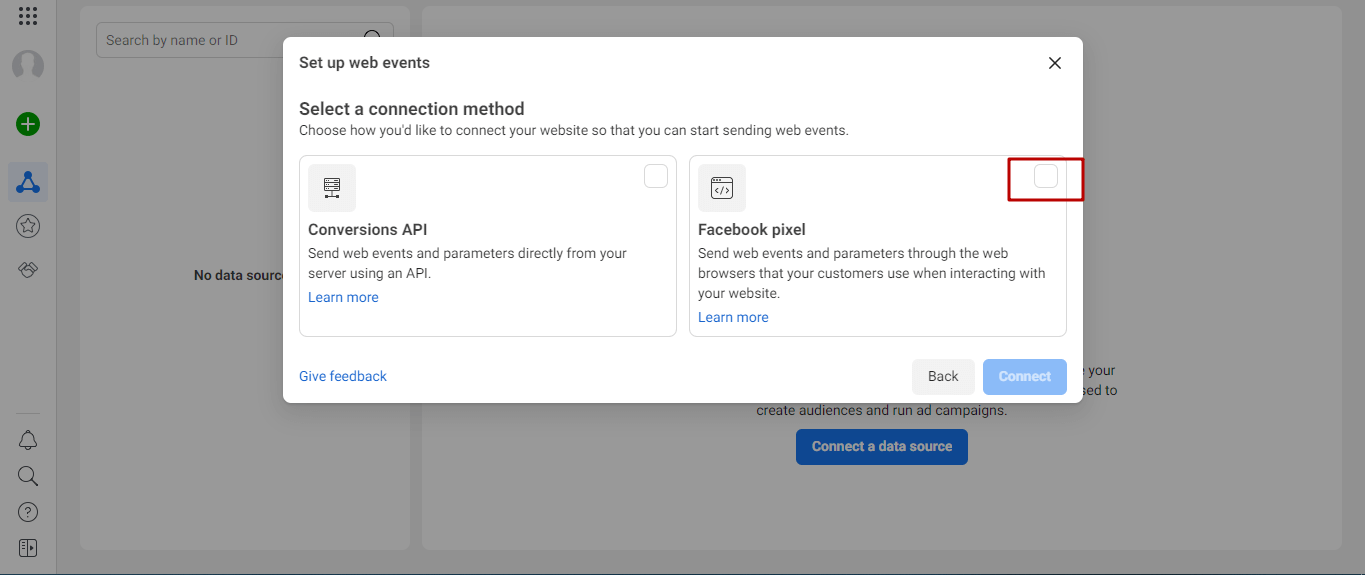
Task: Select the Facebook pixel radio option
Action: click(x=1046, y=176)
